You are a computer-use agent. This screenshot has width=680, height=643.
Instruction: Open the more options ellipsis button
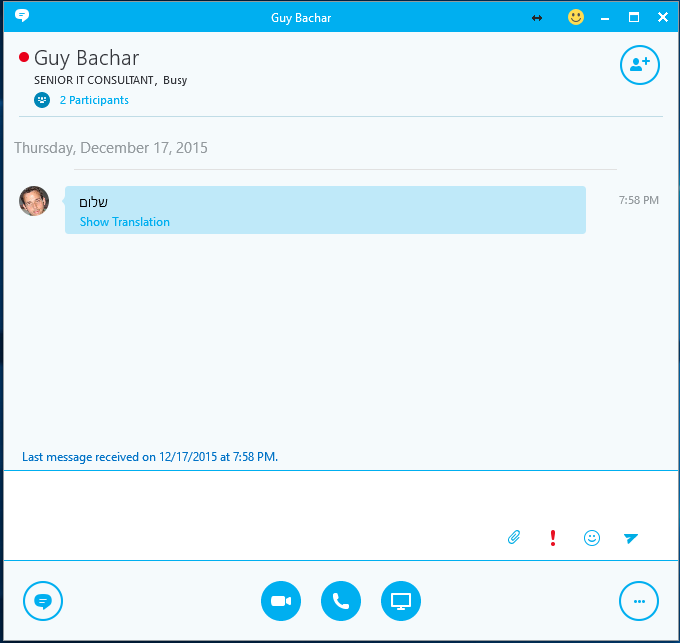pos(639,601)
